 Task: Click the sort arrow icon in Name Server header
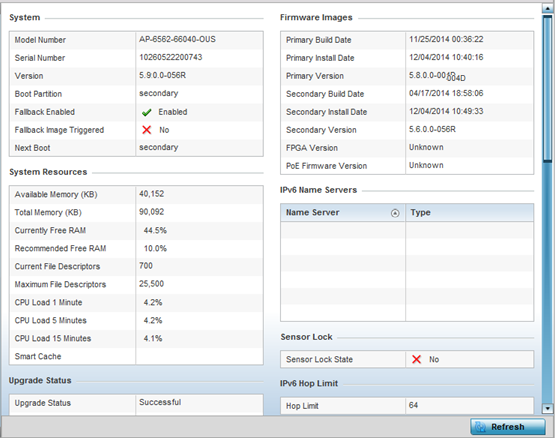[395, 213]
